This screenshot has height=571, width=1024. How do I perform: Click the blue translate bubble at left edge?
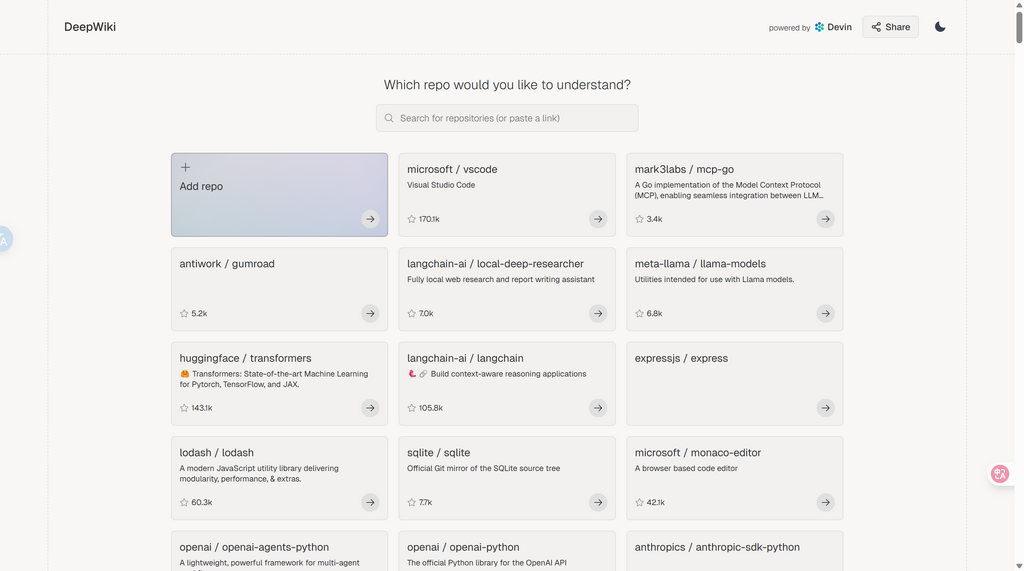tap(5, 239)
